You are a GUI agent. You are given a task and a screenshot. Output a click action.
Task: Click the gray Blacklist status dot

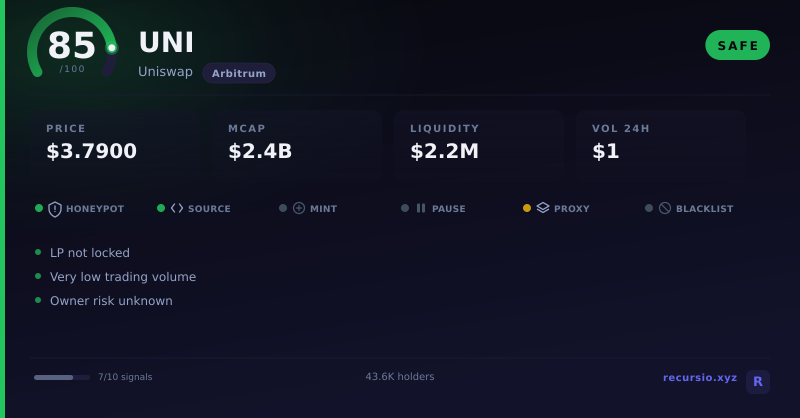[x=649, y=208]
